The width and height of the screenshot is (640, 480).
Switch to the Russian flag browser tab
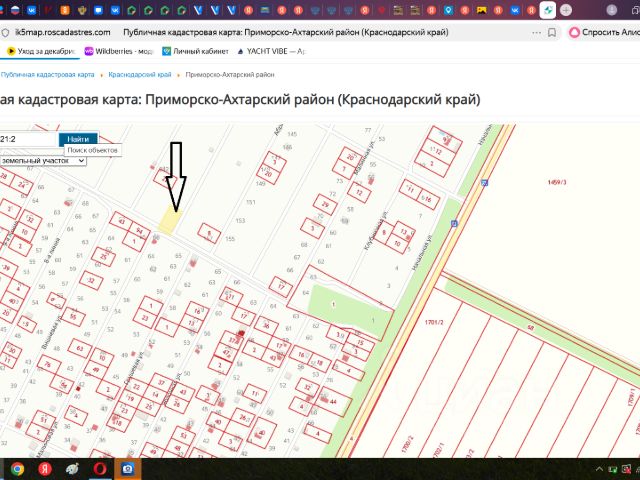tap(15, 10)
